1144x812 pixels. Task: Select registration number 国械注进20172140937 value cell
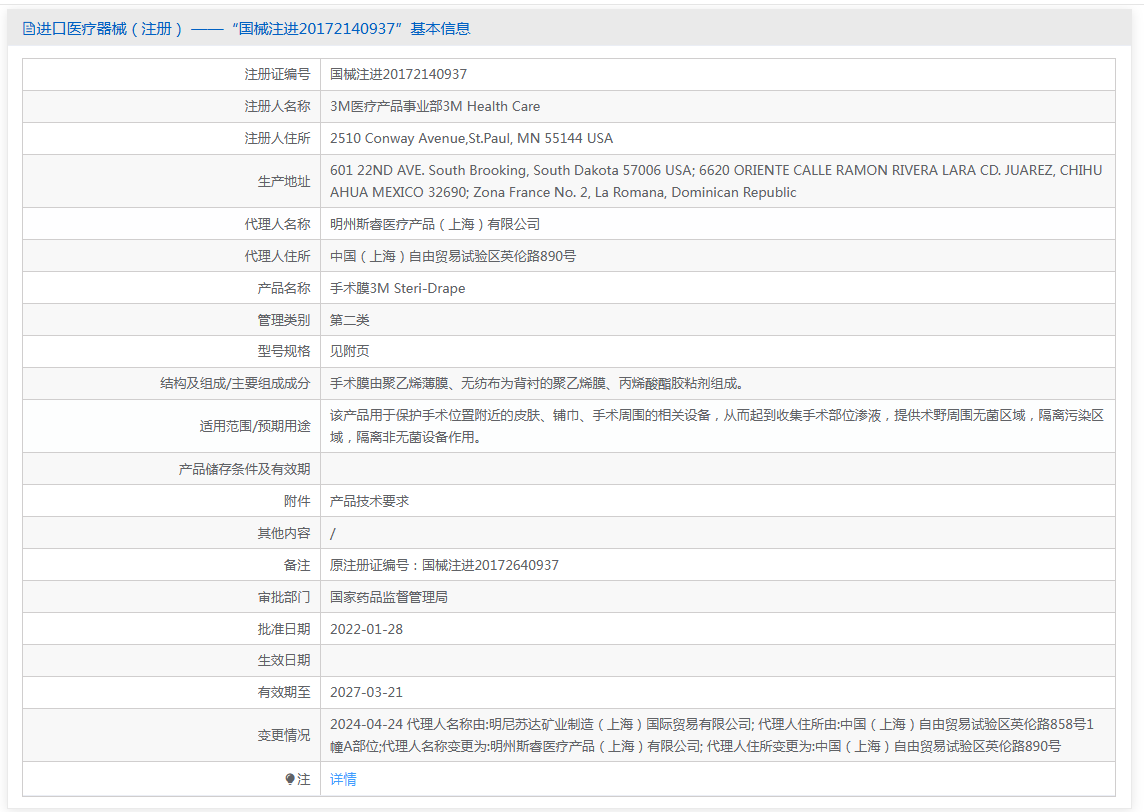(x=398, y=74)
